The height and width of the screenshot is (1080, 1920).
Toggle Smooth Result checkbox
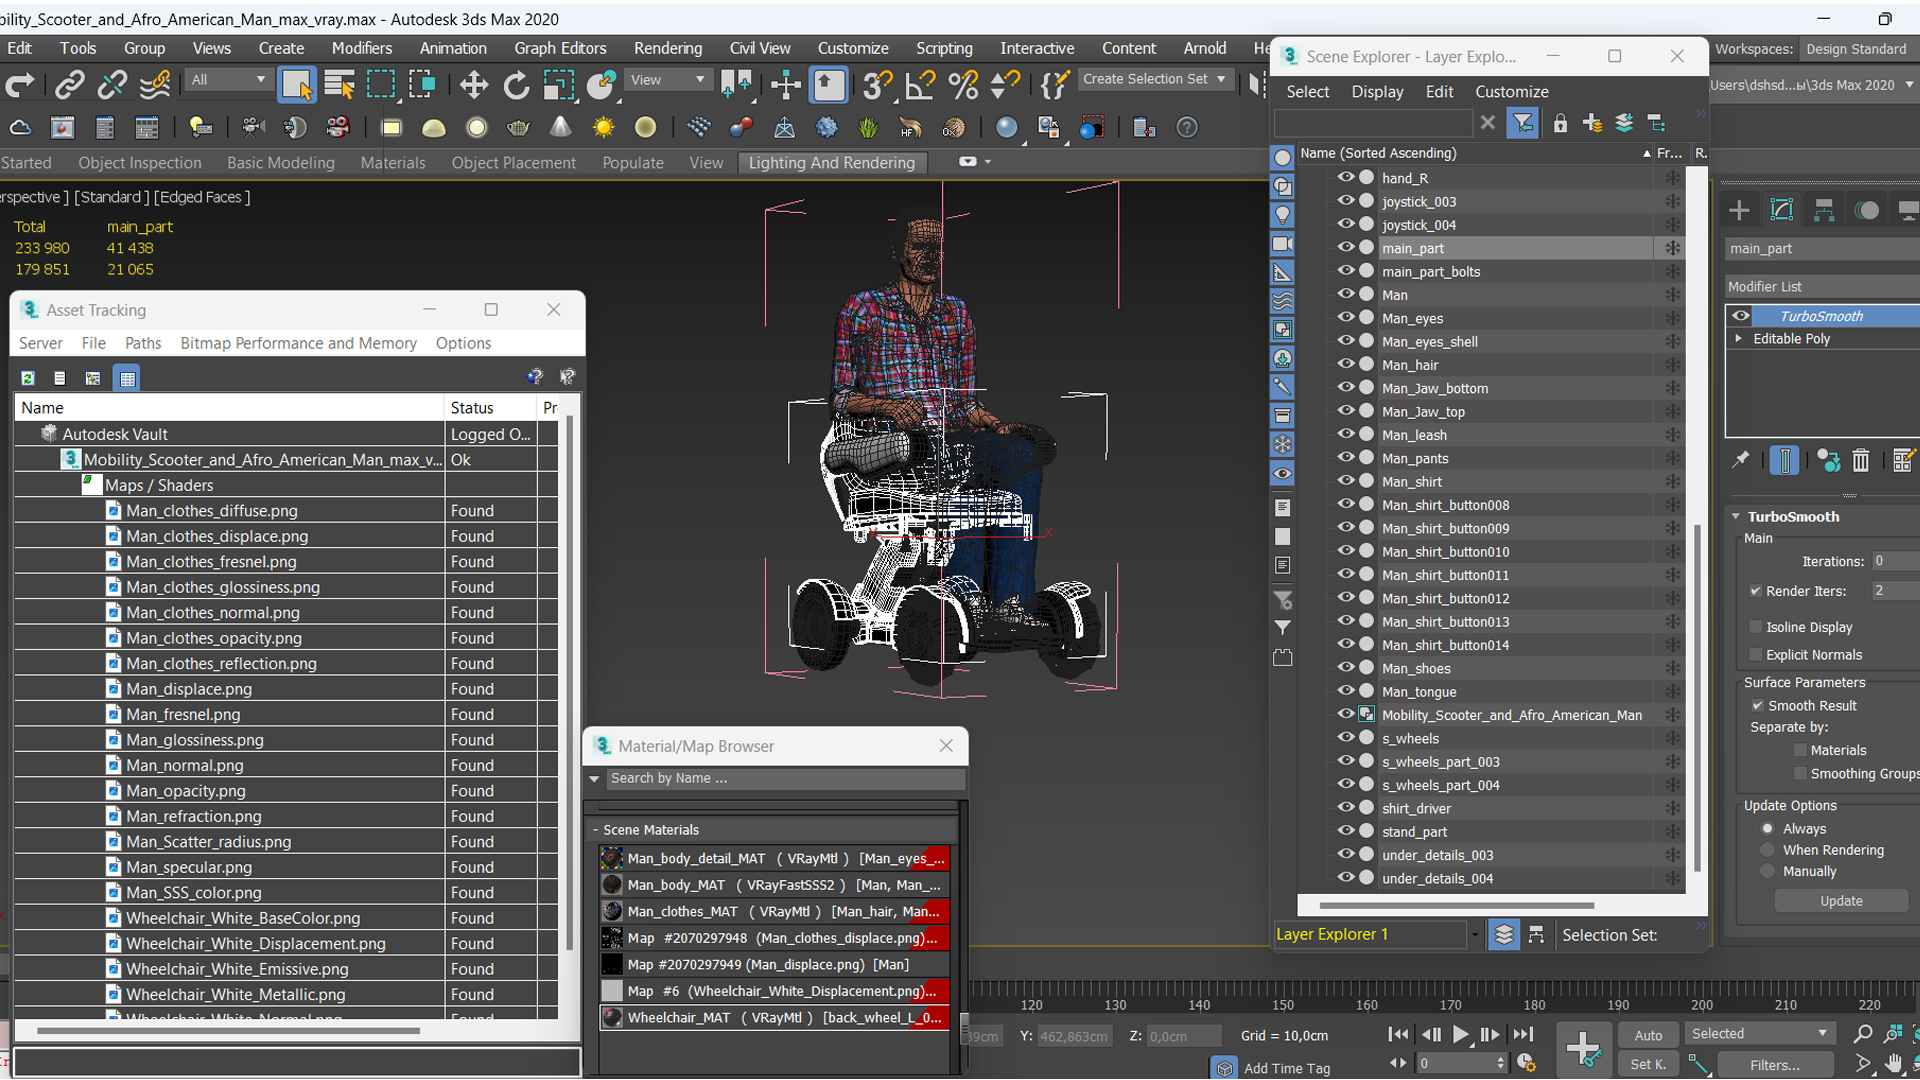[x=1757, y=705]
